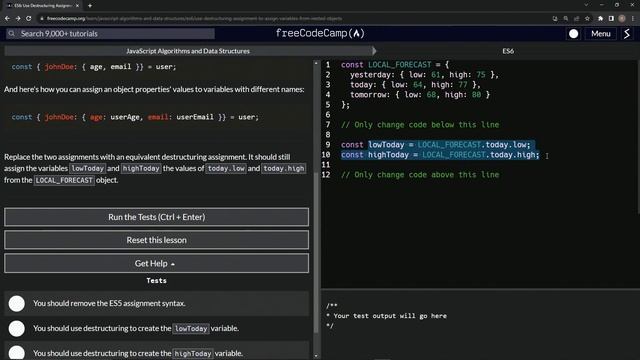Click the scroll-down arrow of instructions panel
The image size is (640, 360).
(x=316, y=356)
